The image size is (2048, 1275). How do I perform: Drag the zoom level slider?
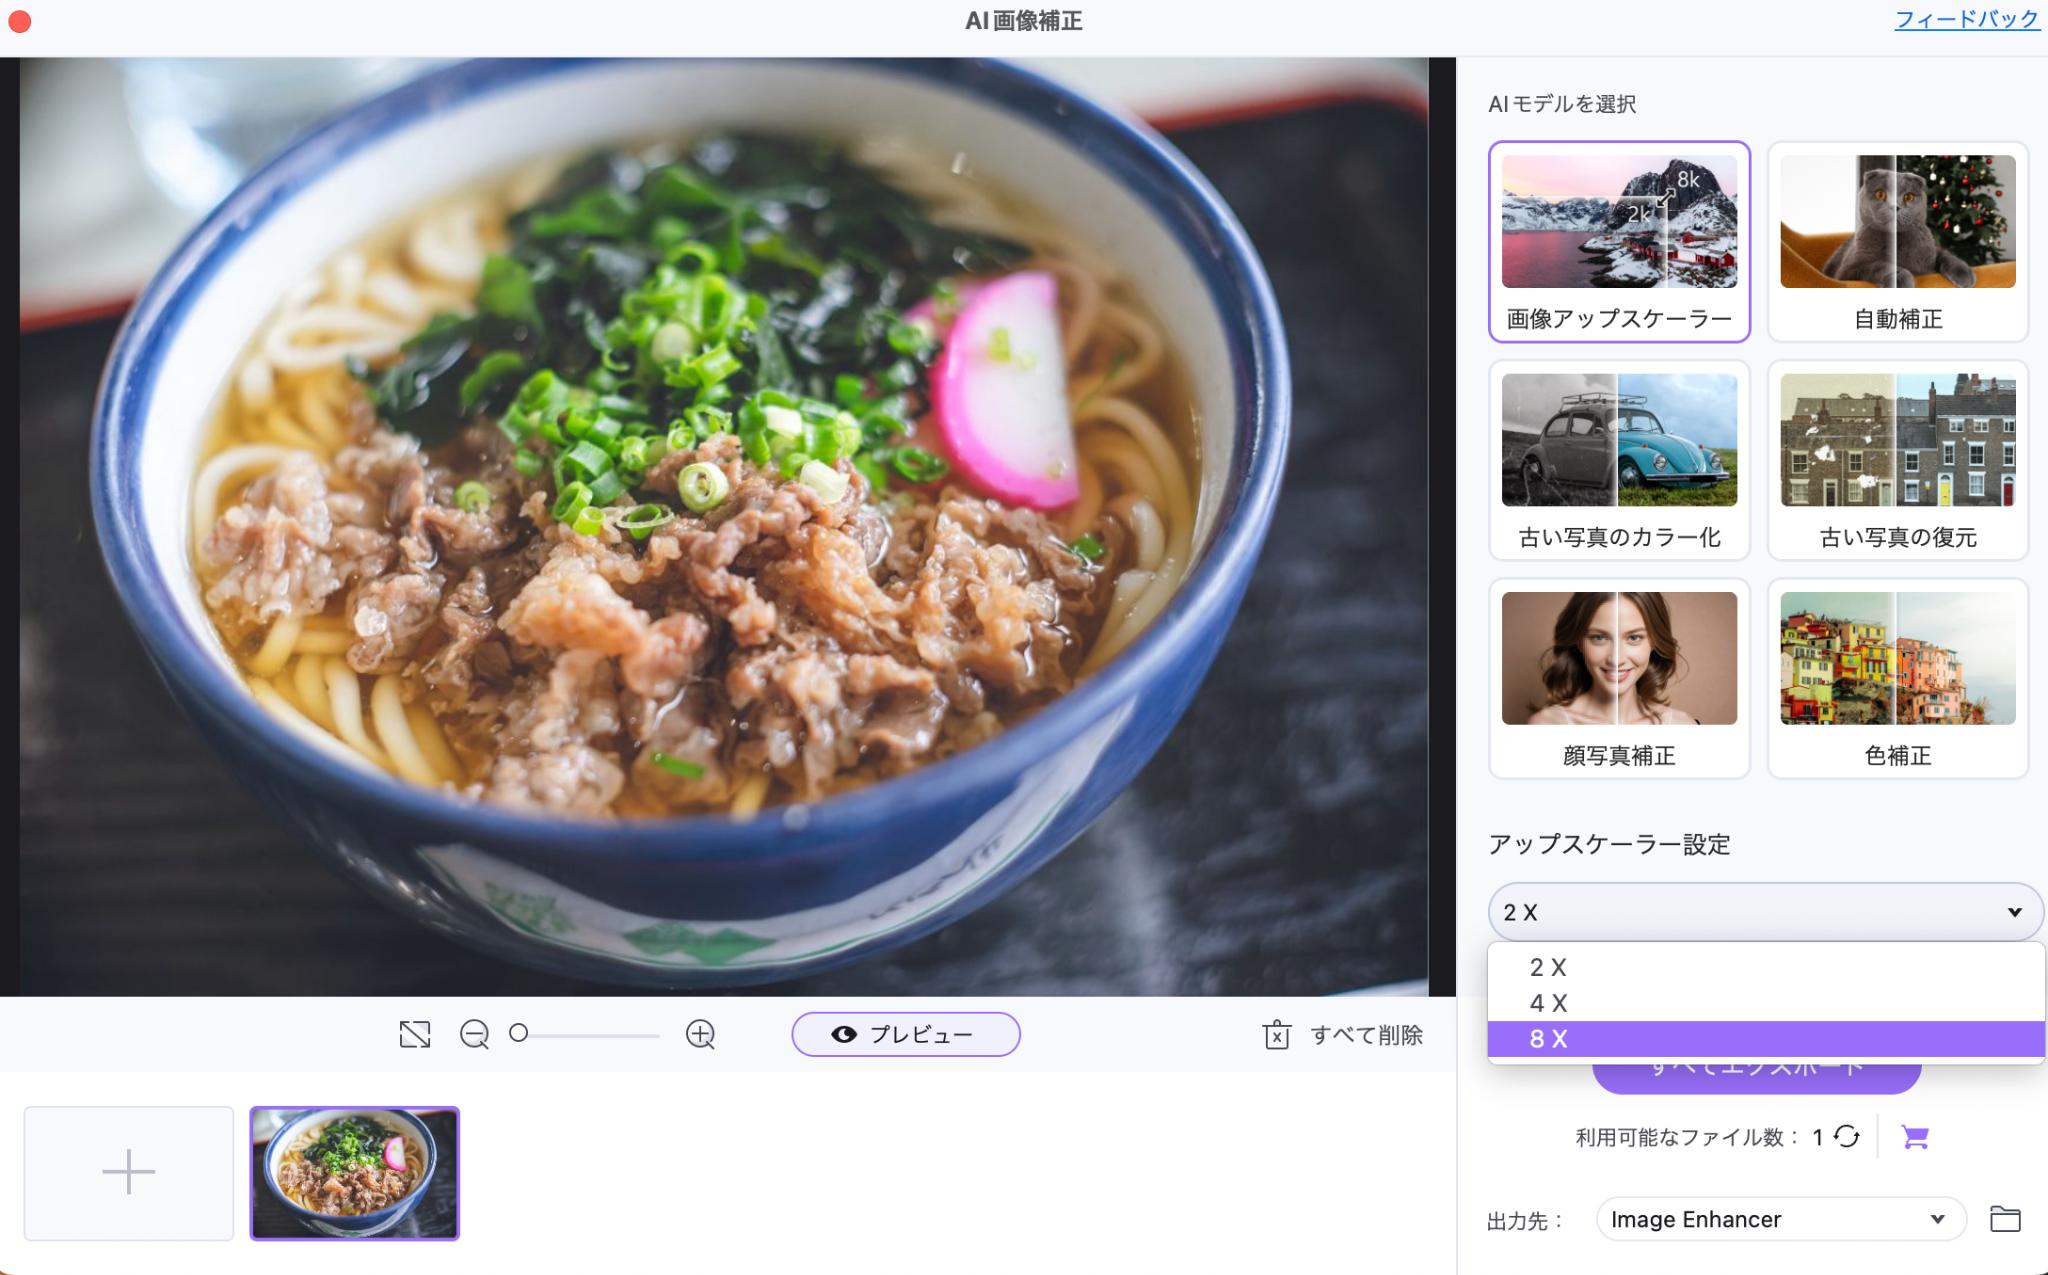coord(521,1034)
